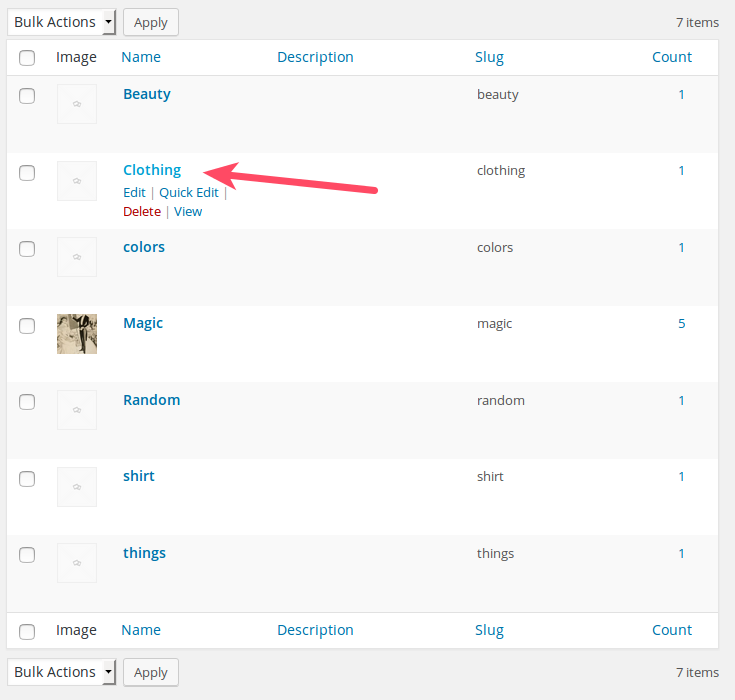This screenshot has width=735, height=700.
Task: Delete the Clothing category
Action: pos(141,212)
